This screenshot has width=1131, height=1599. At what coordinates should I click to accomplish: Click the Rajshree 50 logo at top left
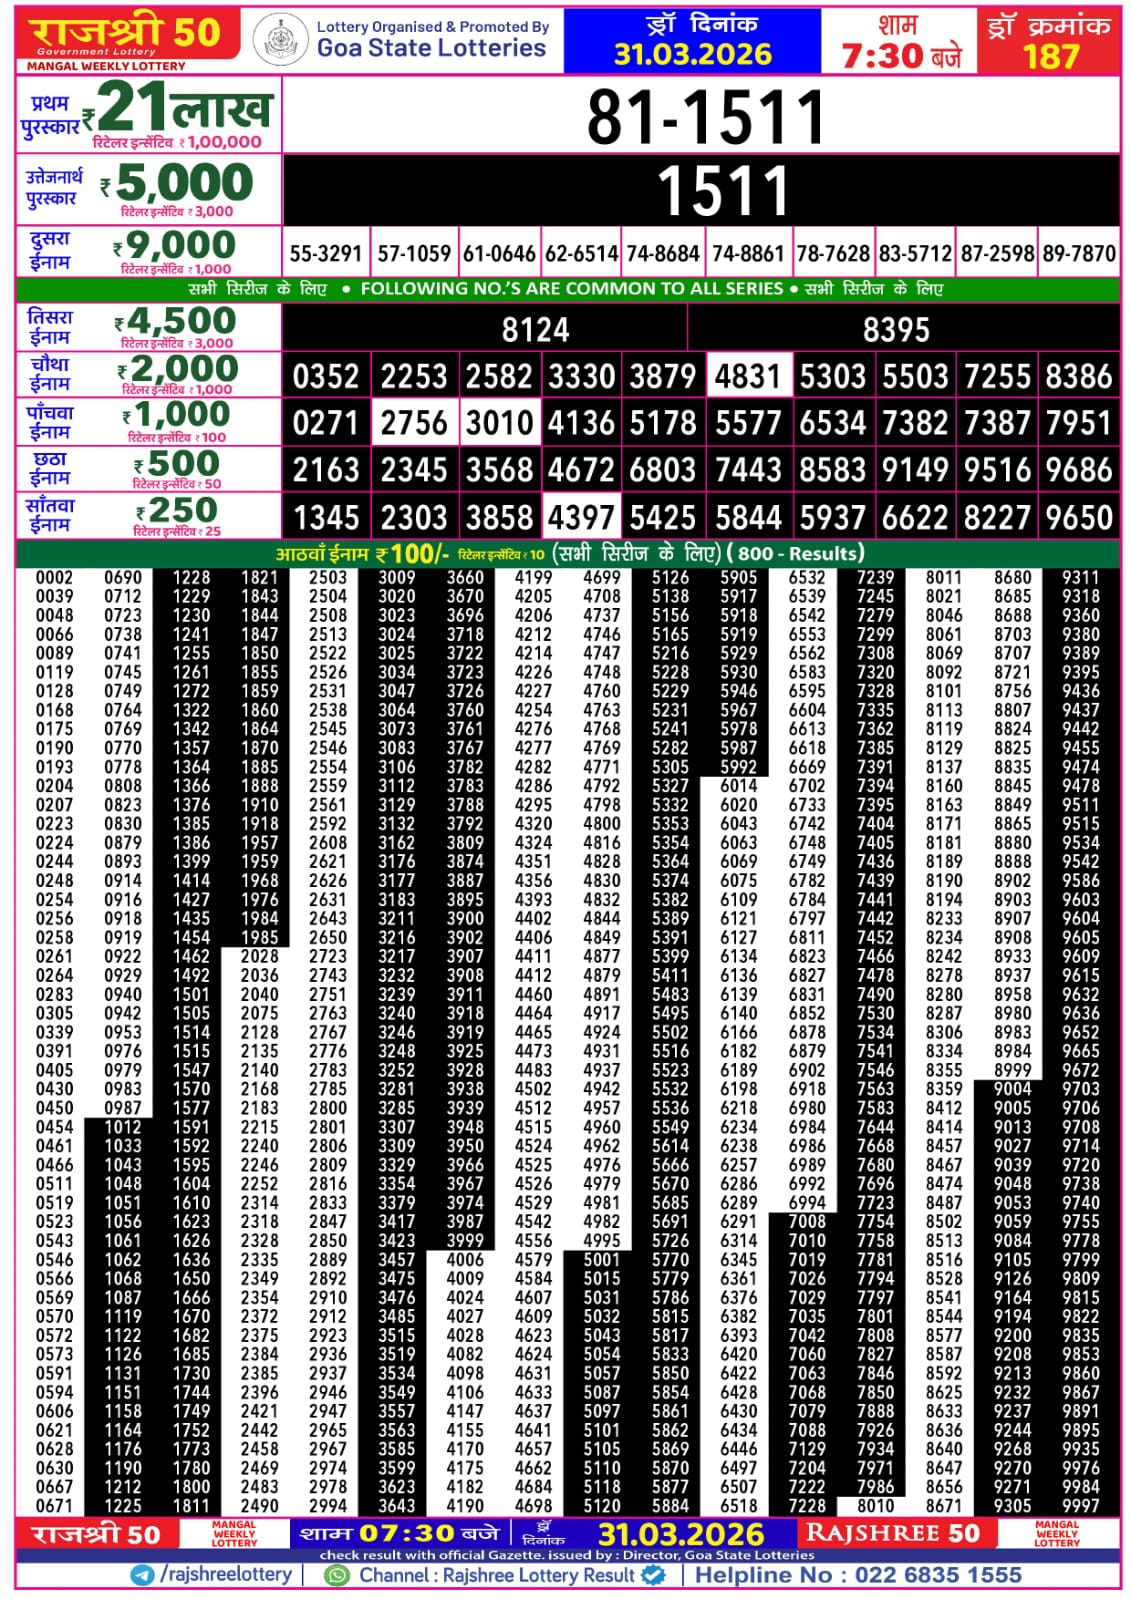(127, 39)
